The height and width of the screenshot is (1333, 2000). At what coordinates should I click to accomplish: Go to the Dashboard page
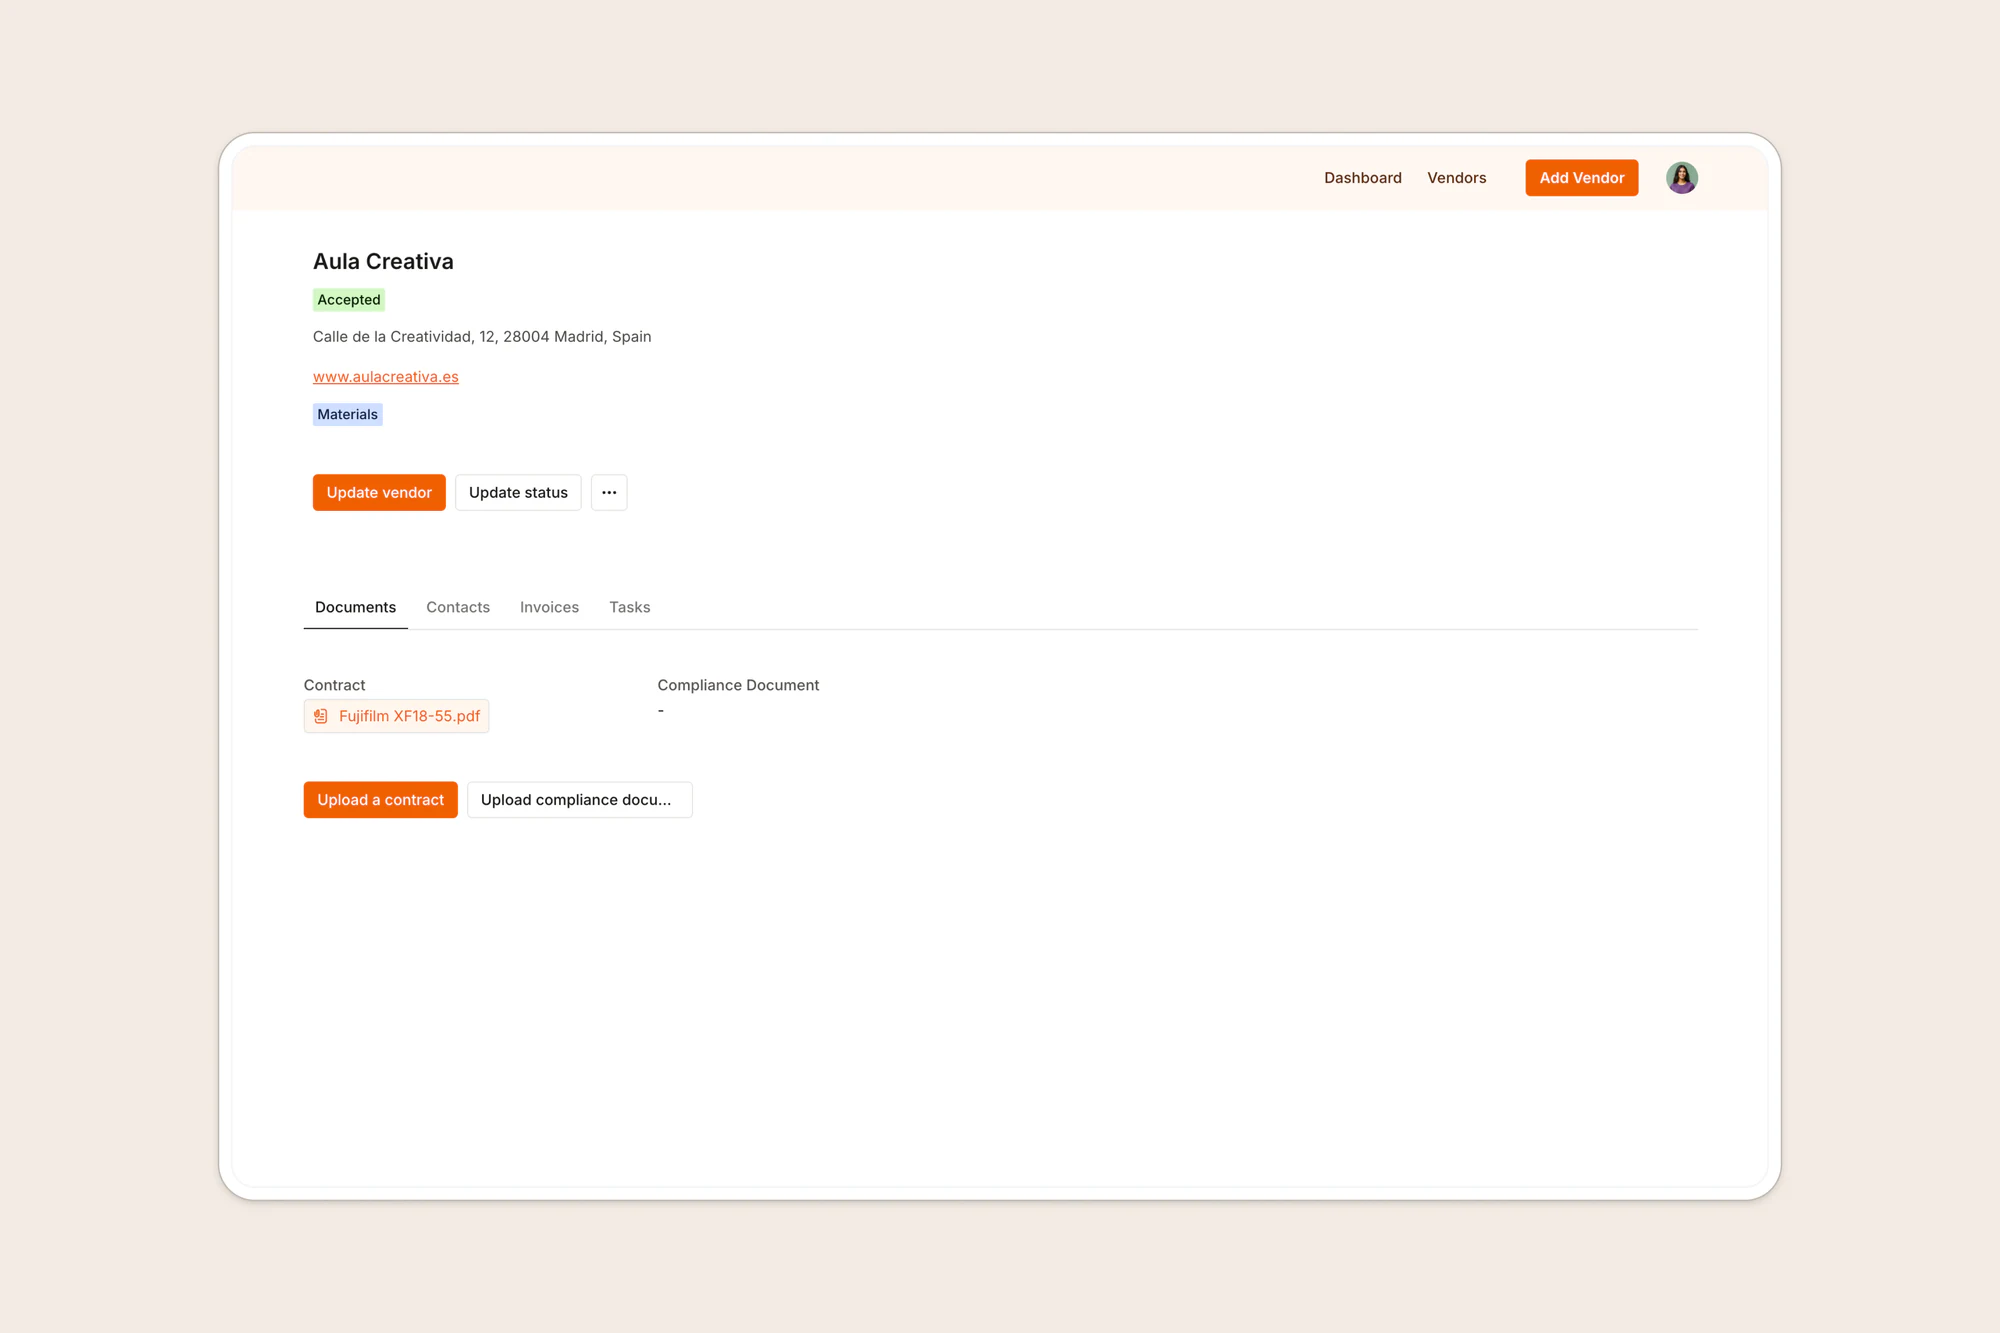pos(1362,178)
